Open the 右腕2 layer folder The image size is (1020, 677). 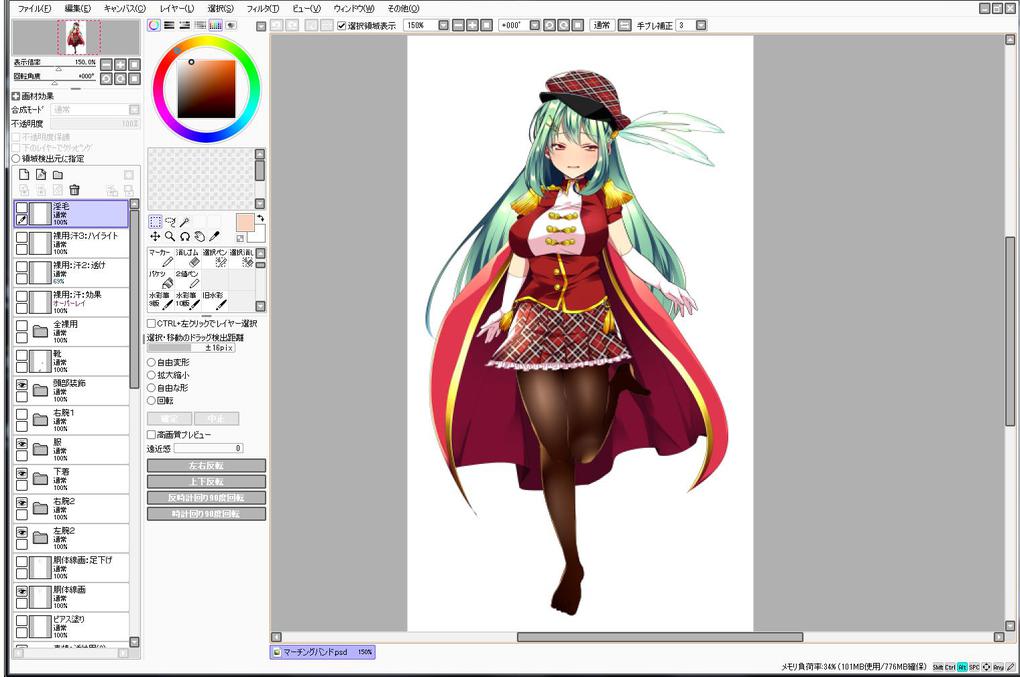tap(40, 509)
